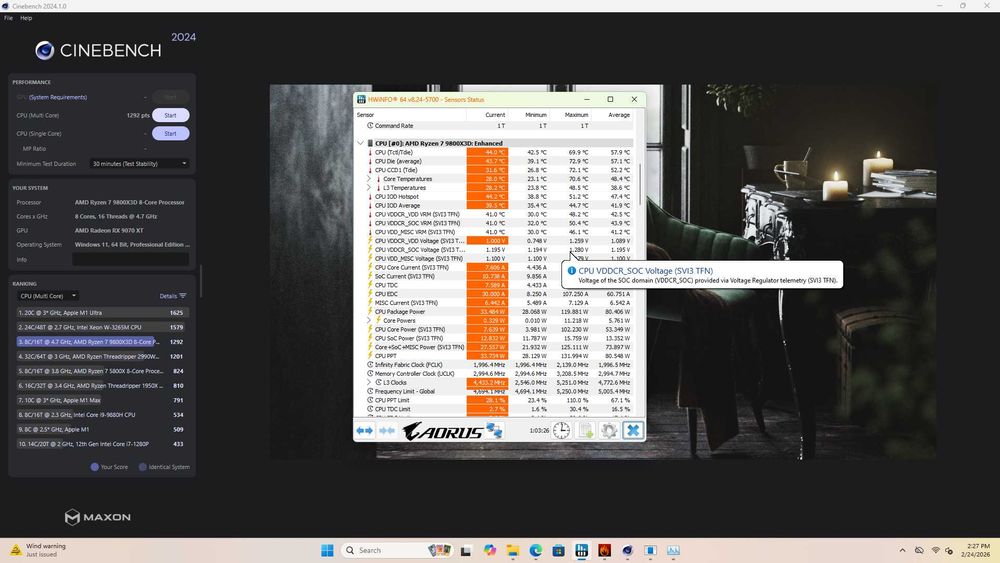Click the Average column header

[x=619, y=115]
